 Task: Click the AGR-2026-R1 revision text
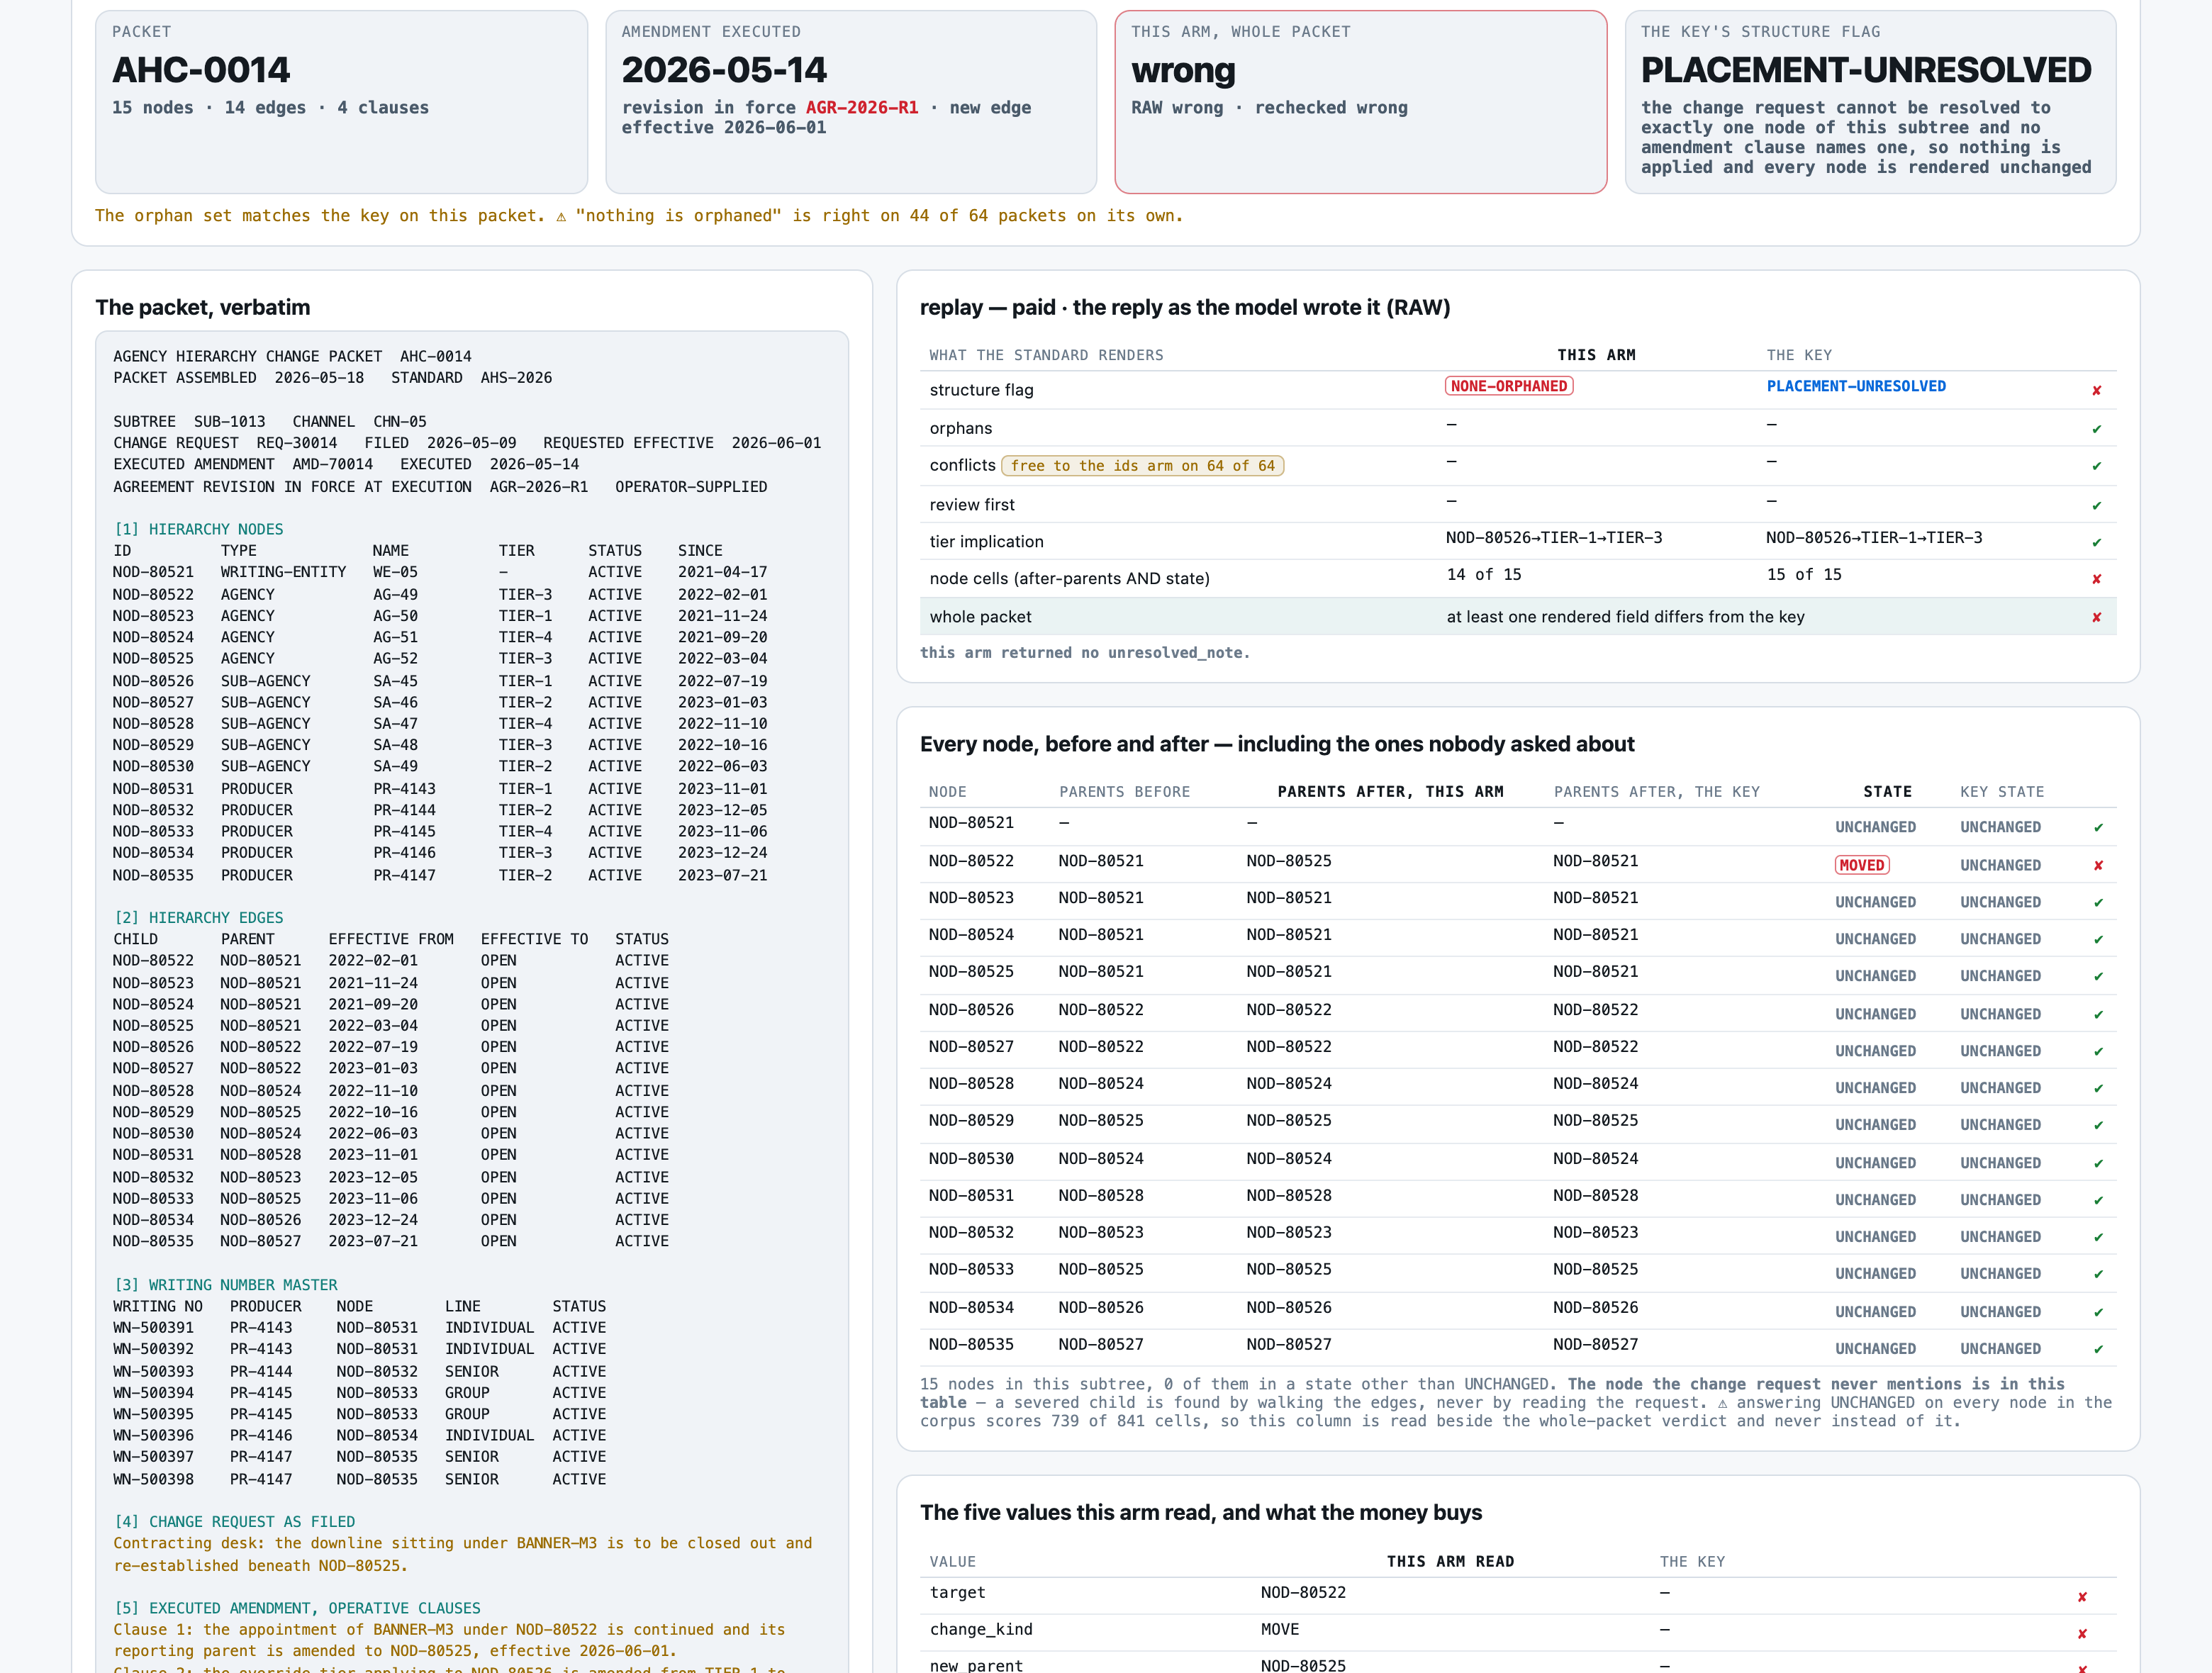(861, 107)
